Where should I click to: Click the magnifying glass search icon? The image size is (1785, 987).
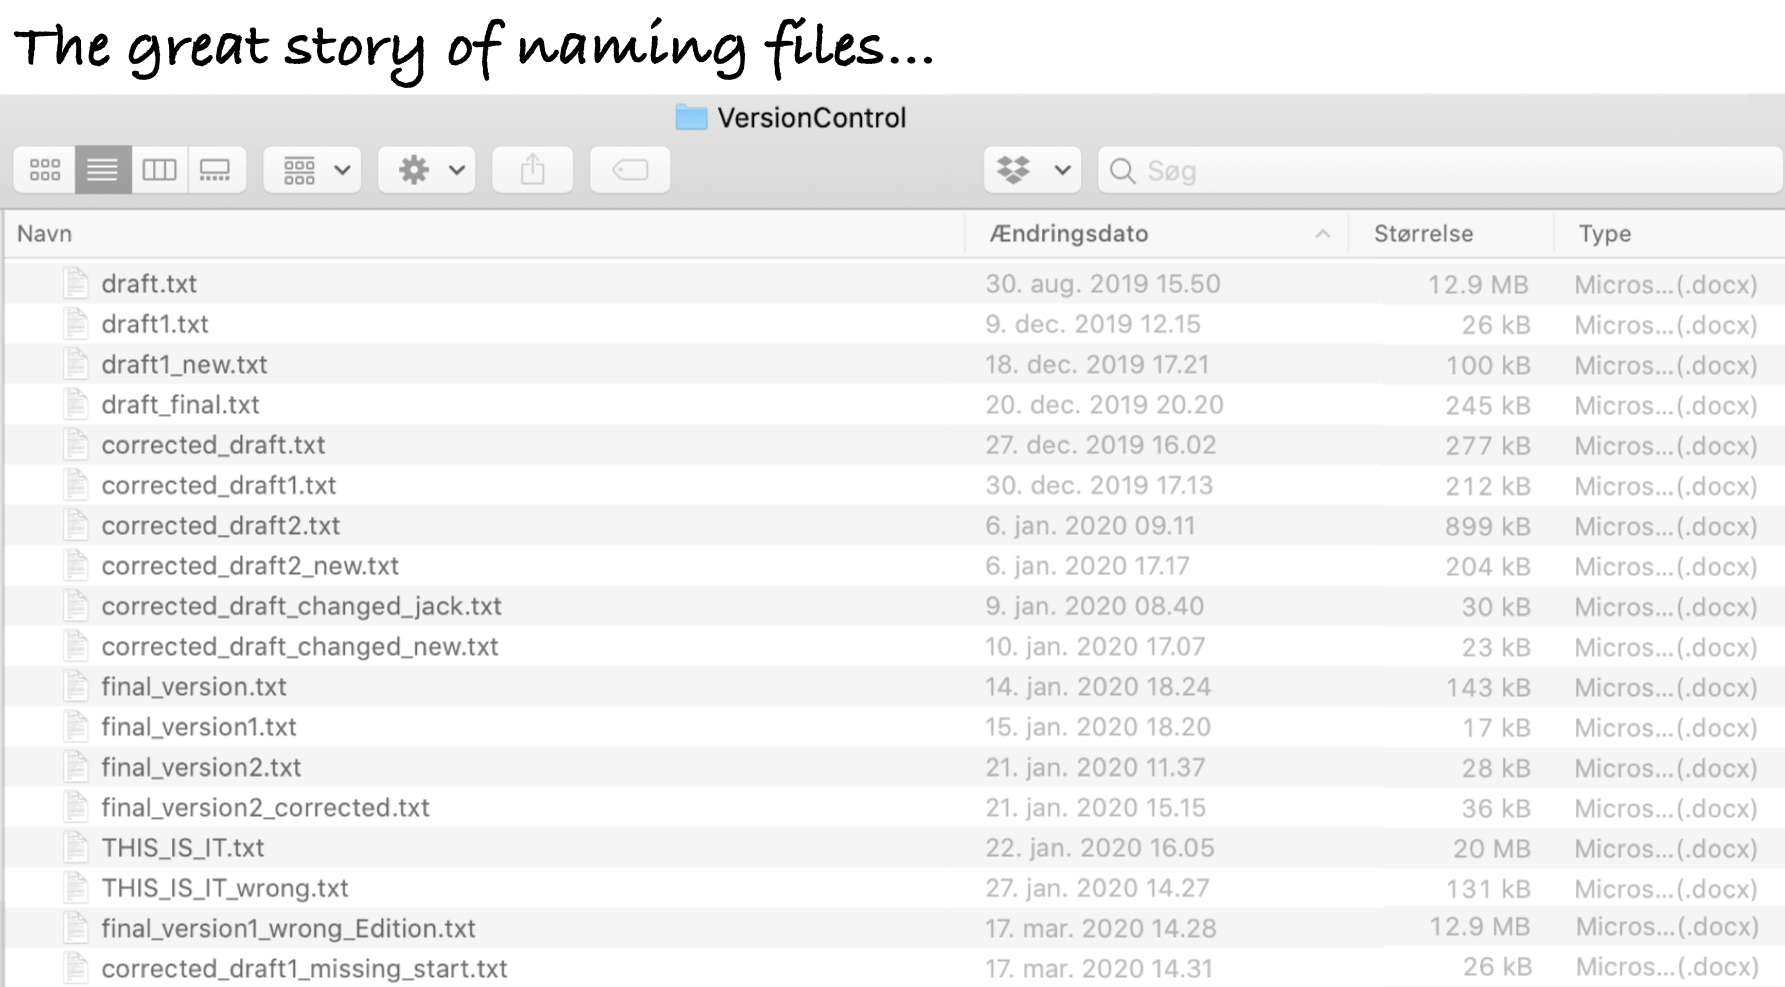(1122, 171)
